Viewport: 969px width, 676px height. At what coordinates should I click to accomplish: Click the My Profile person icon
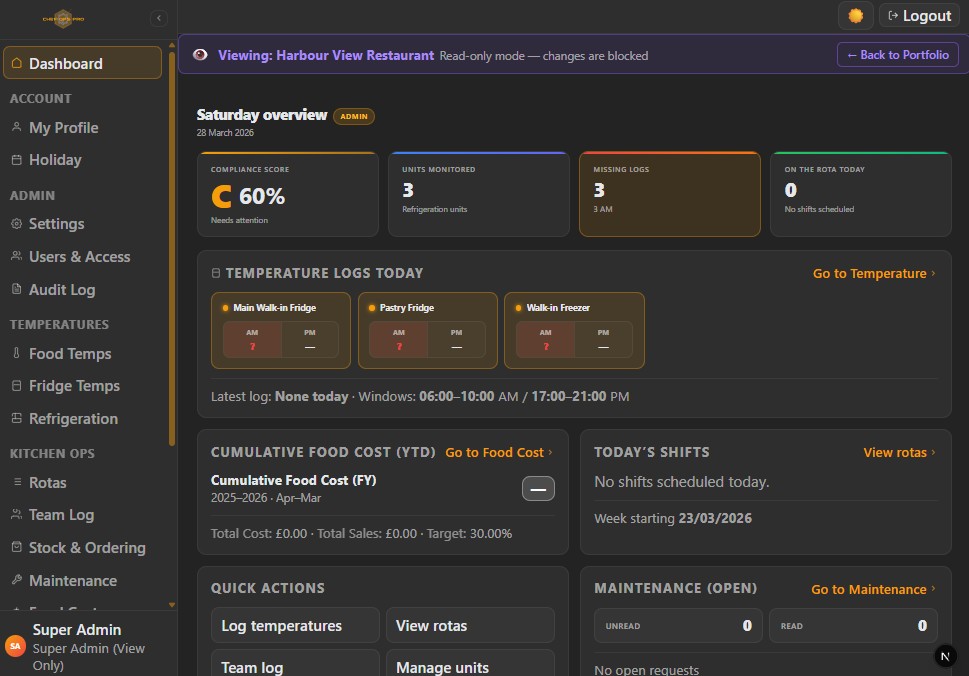[17, 127]
